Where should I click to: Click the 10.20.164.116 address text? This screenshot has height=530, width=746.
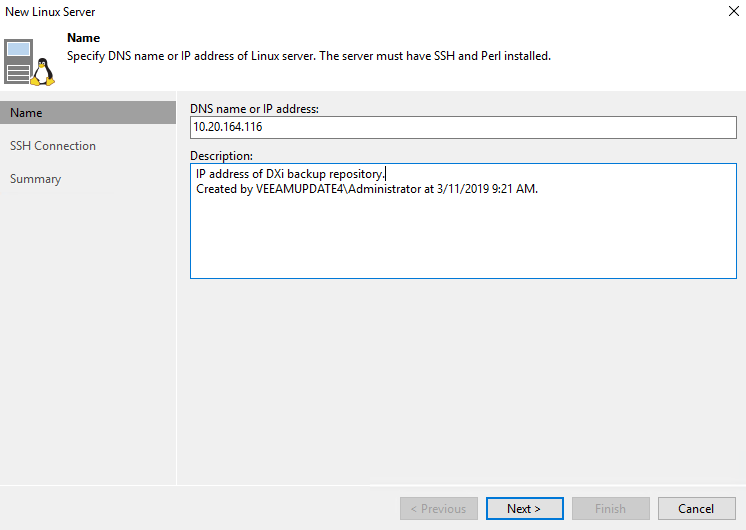click(227, 127)
